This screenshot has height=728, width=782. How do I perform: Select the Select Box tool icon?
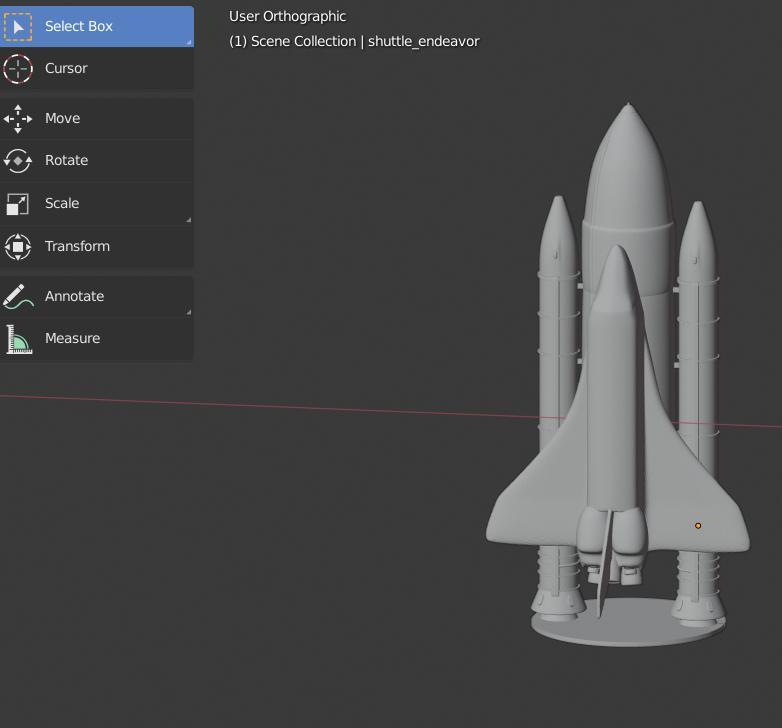pyautogui.click(x=18, y=26)
